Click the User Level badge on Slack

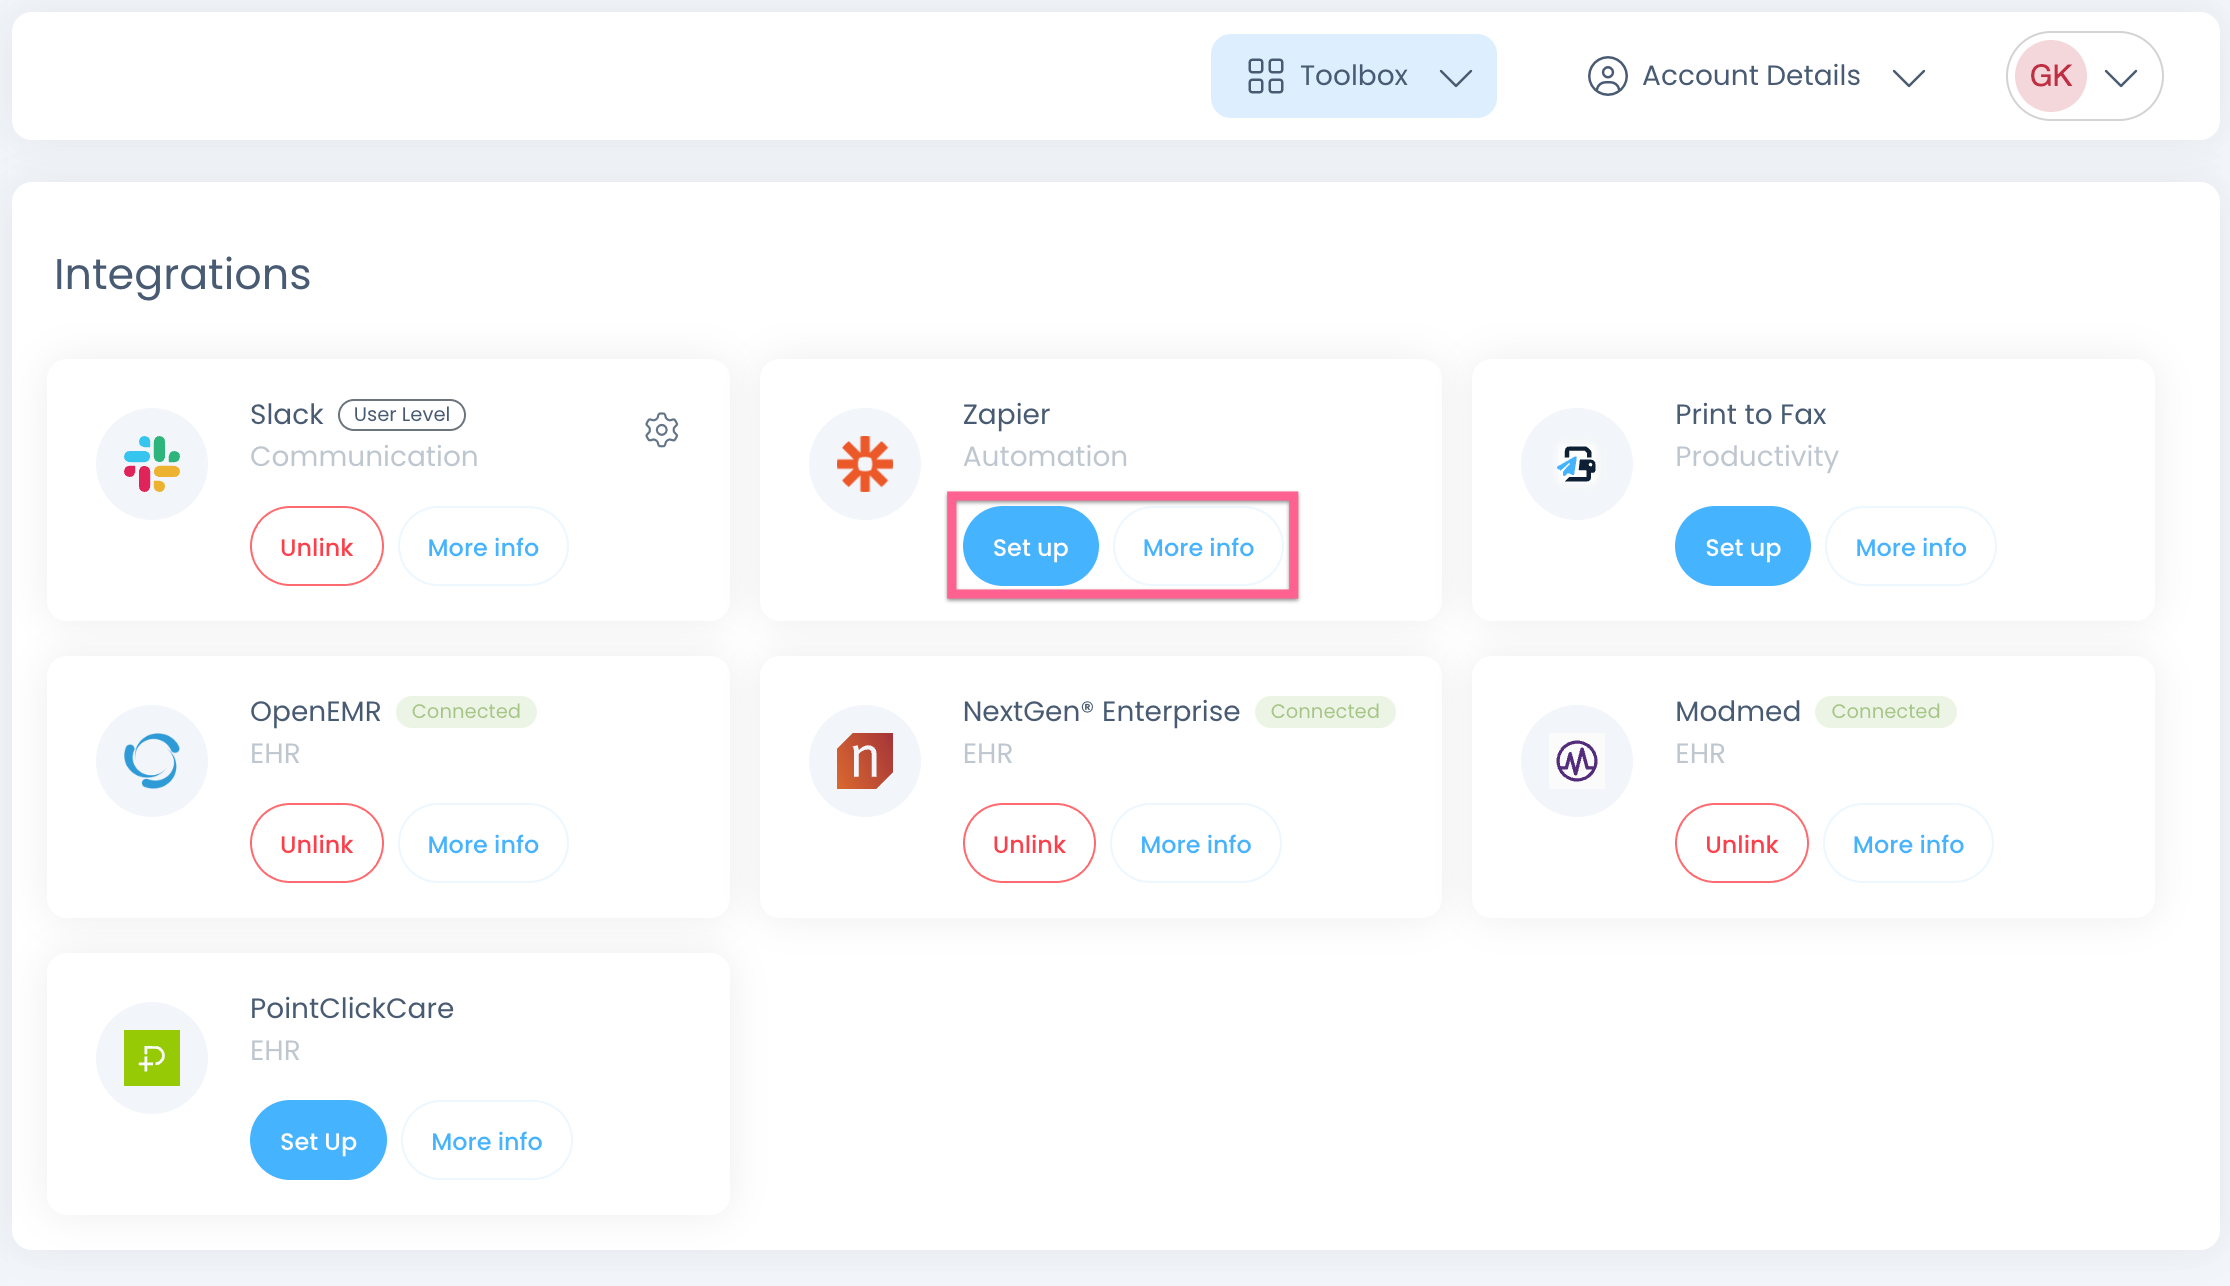(x=401, y=414)
